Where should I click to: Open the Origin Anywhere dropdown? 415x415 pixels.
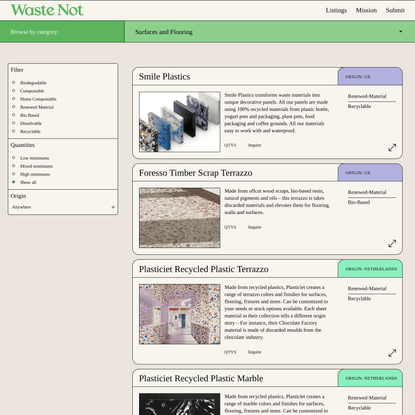(63, 207)
